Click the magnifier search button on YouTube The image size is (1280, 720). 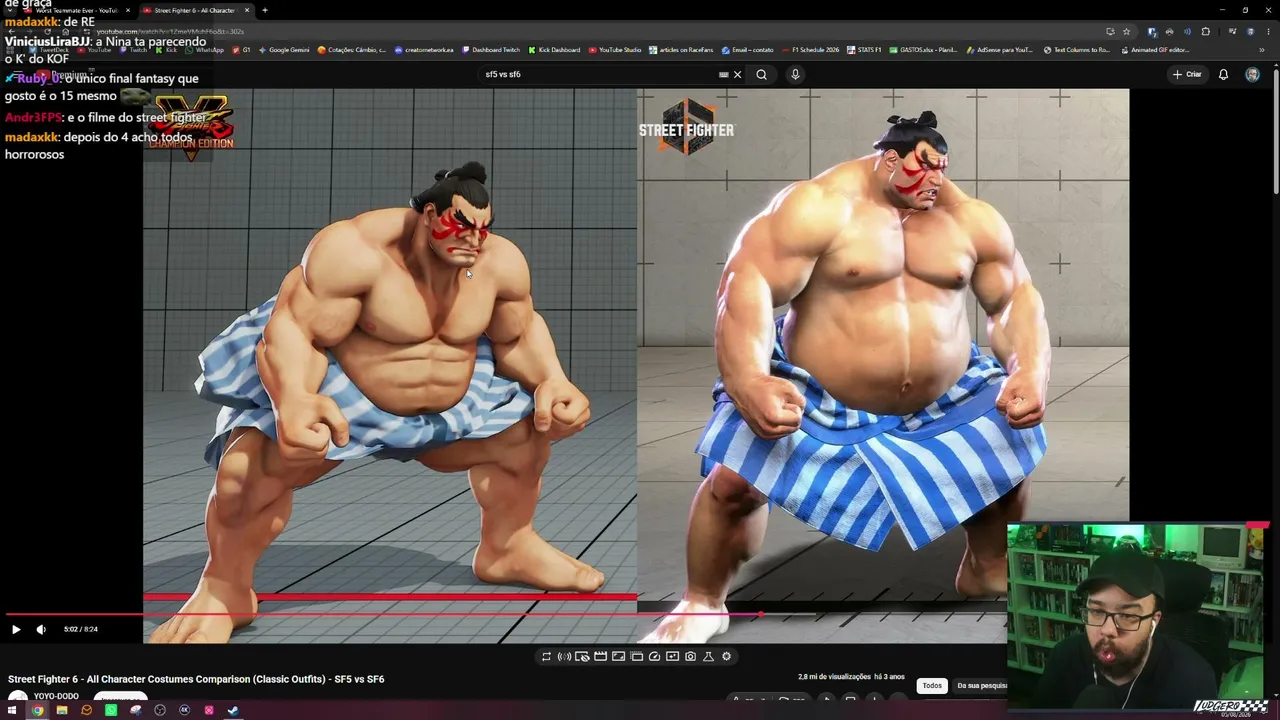[x=761, y=74]
